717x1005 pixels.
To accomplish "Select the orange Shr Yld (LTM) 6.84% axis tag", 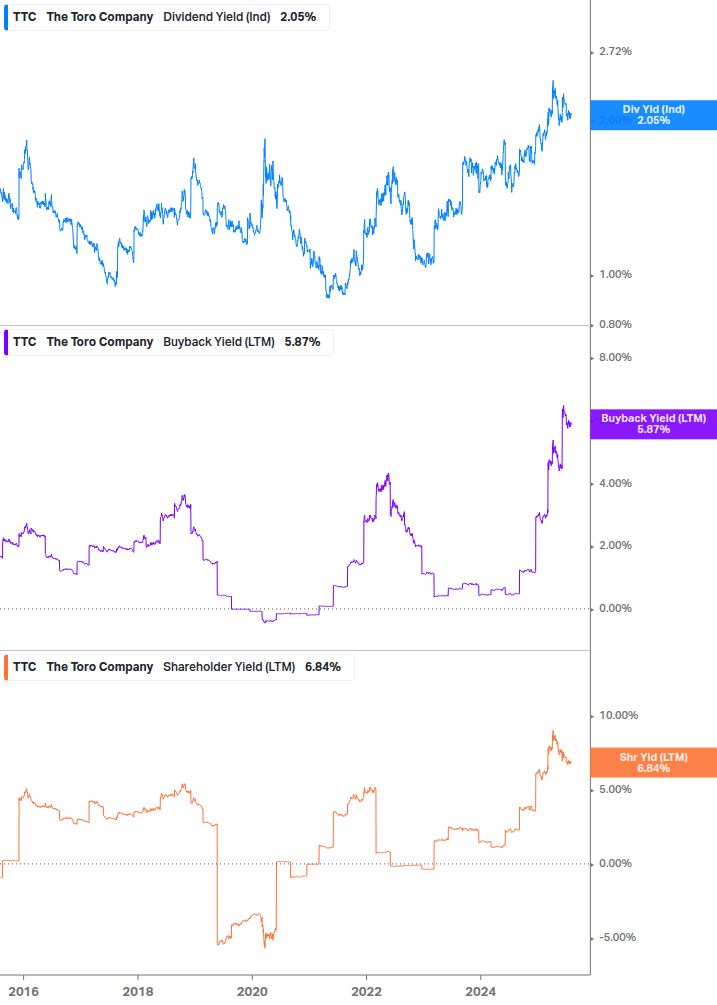I will point(654,763).
